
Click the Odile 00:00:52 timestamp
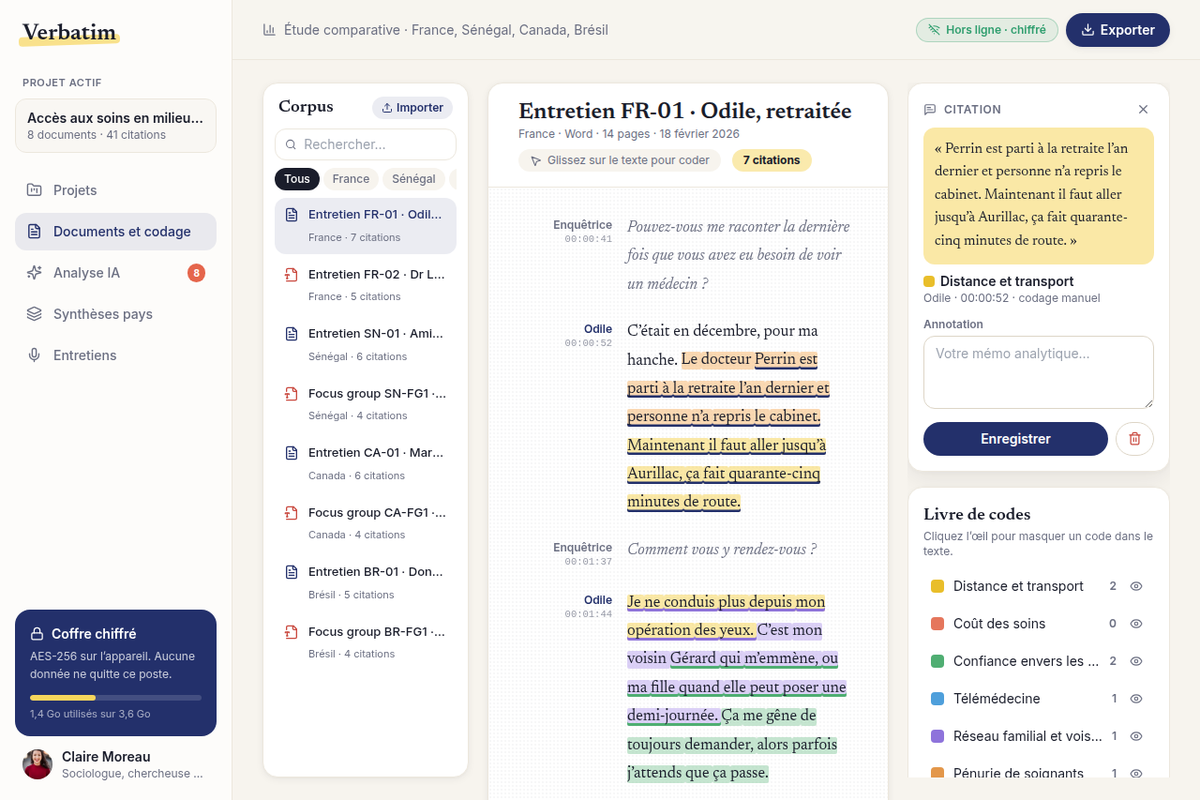pyautogui.click(x=588, y=343)
